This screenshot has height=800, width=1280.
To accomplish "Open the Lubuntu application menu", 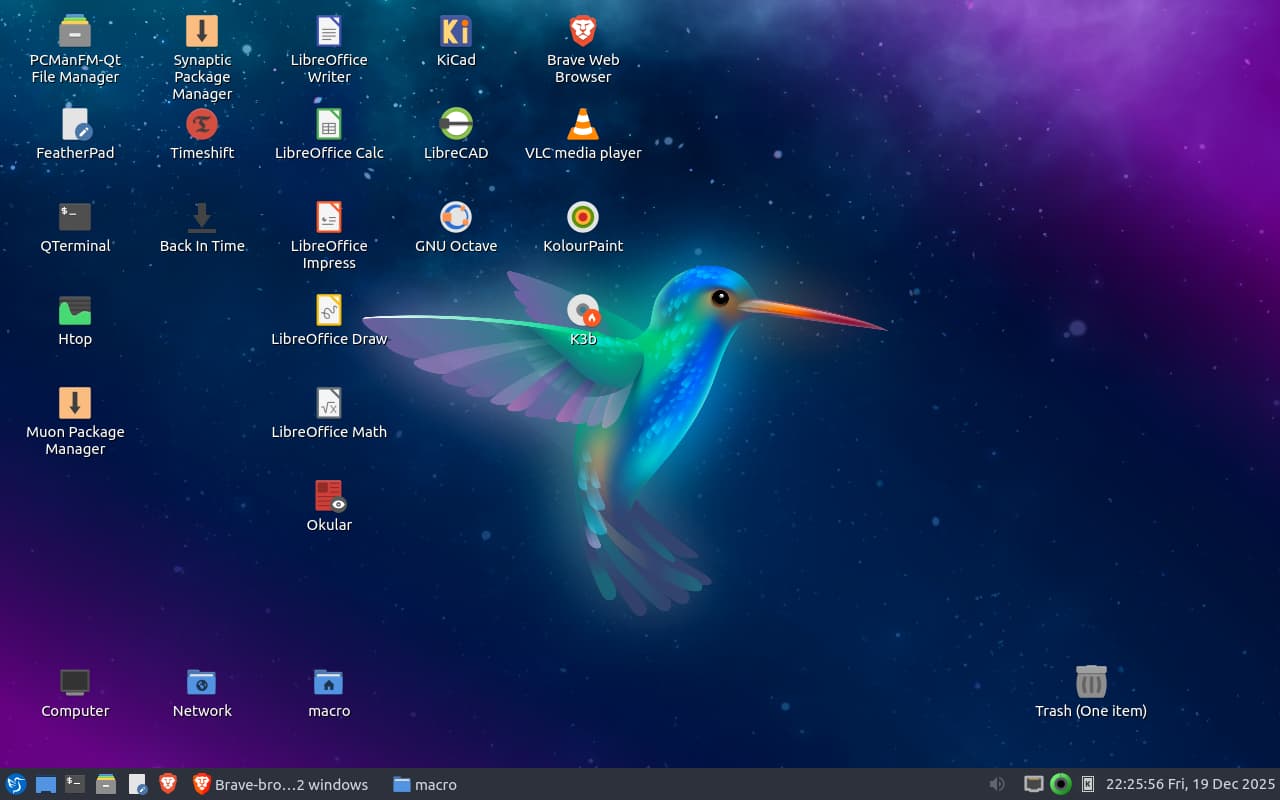I will point(15,784).
